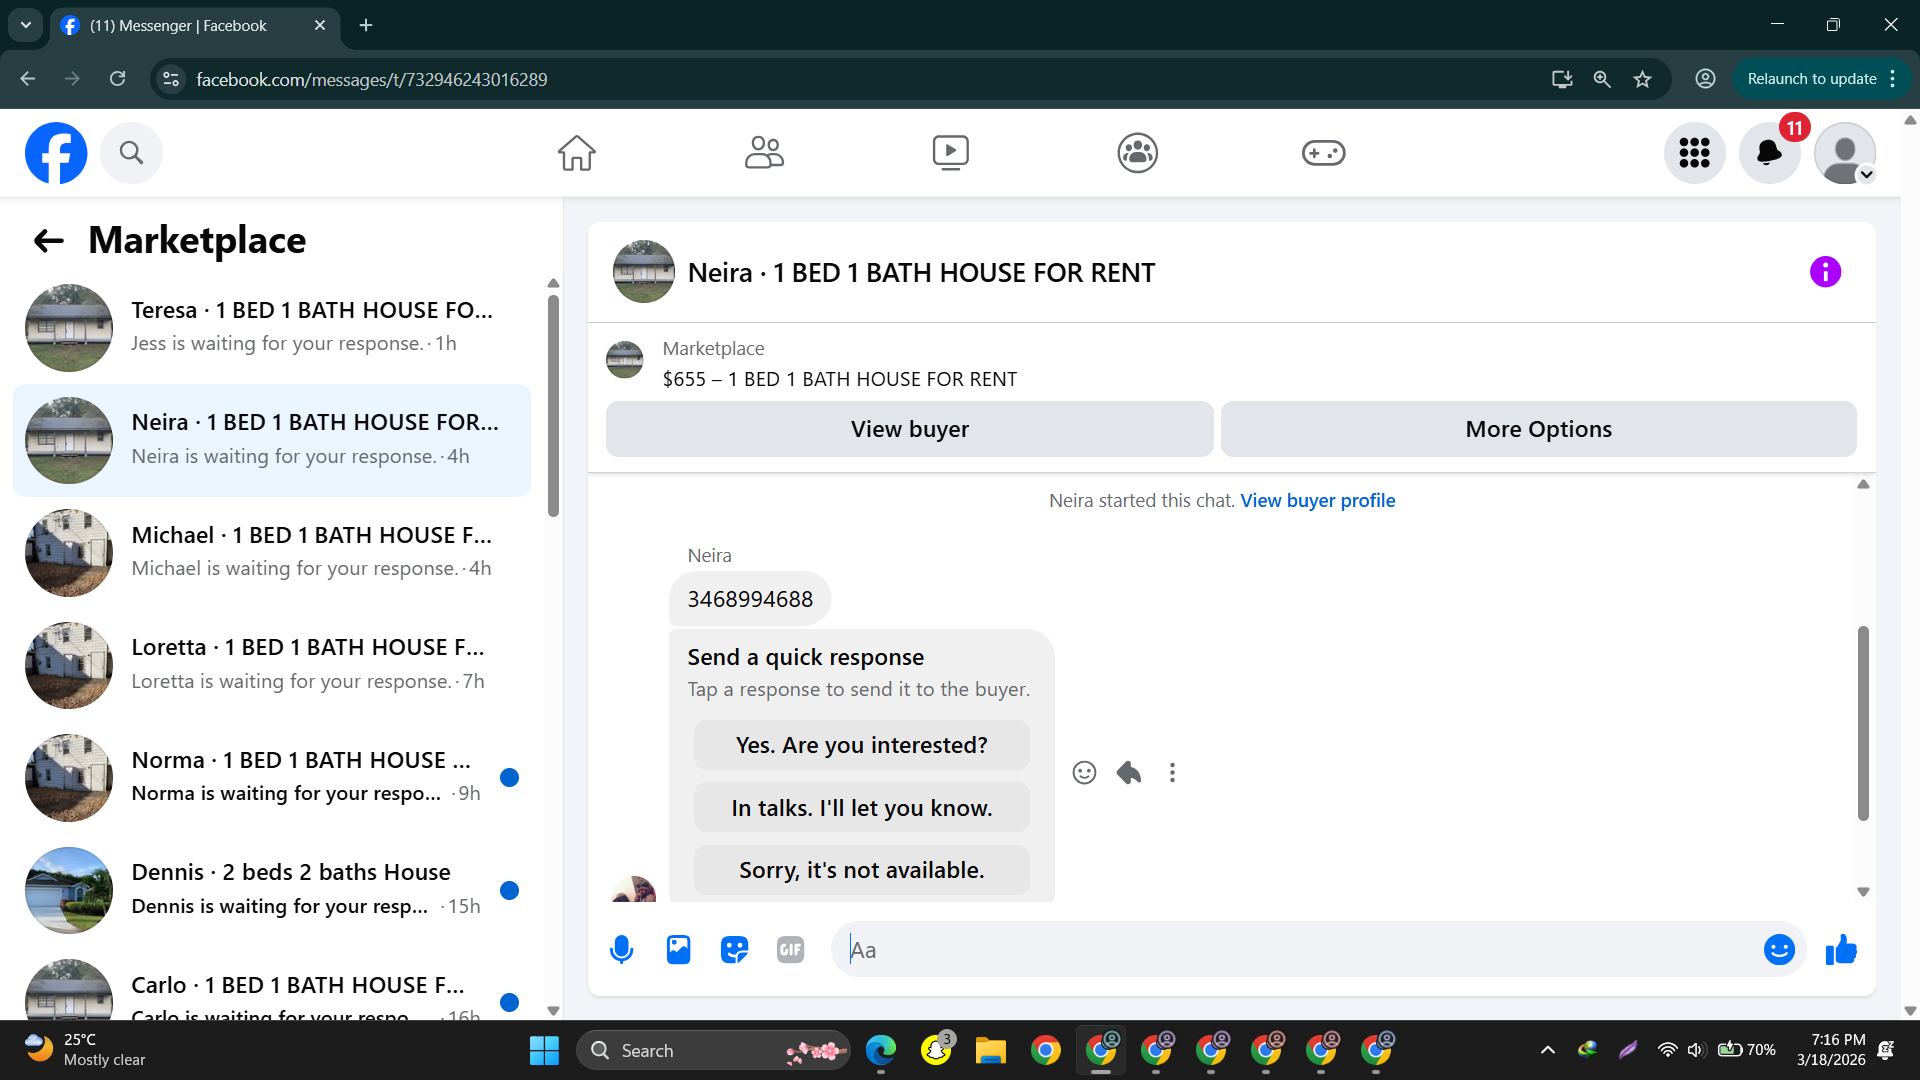This screenshot has height=1080, width=1920.
Task: Open emoji picker in message field
Action: pyautogui.click(x=1779, y=950)
